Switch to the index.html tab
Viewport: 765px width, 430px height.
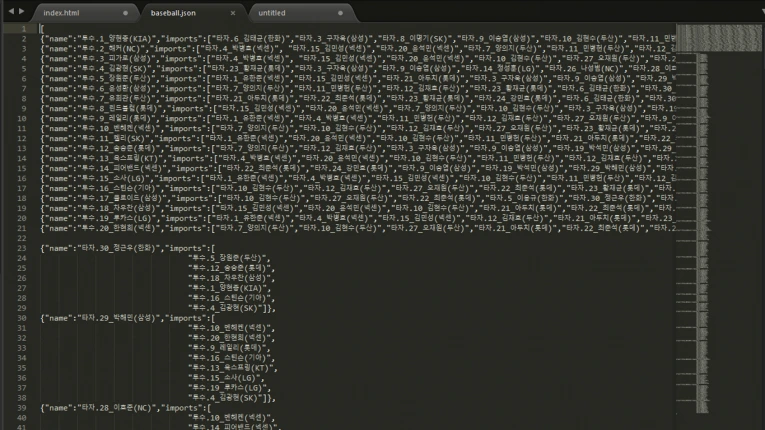tap(61, 13)
